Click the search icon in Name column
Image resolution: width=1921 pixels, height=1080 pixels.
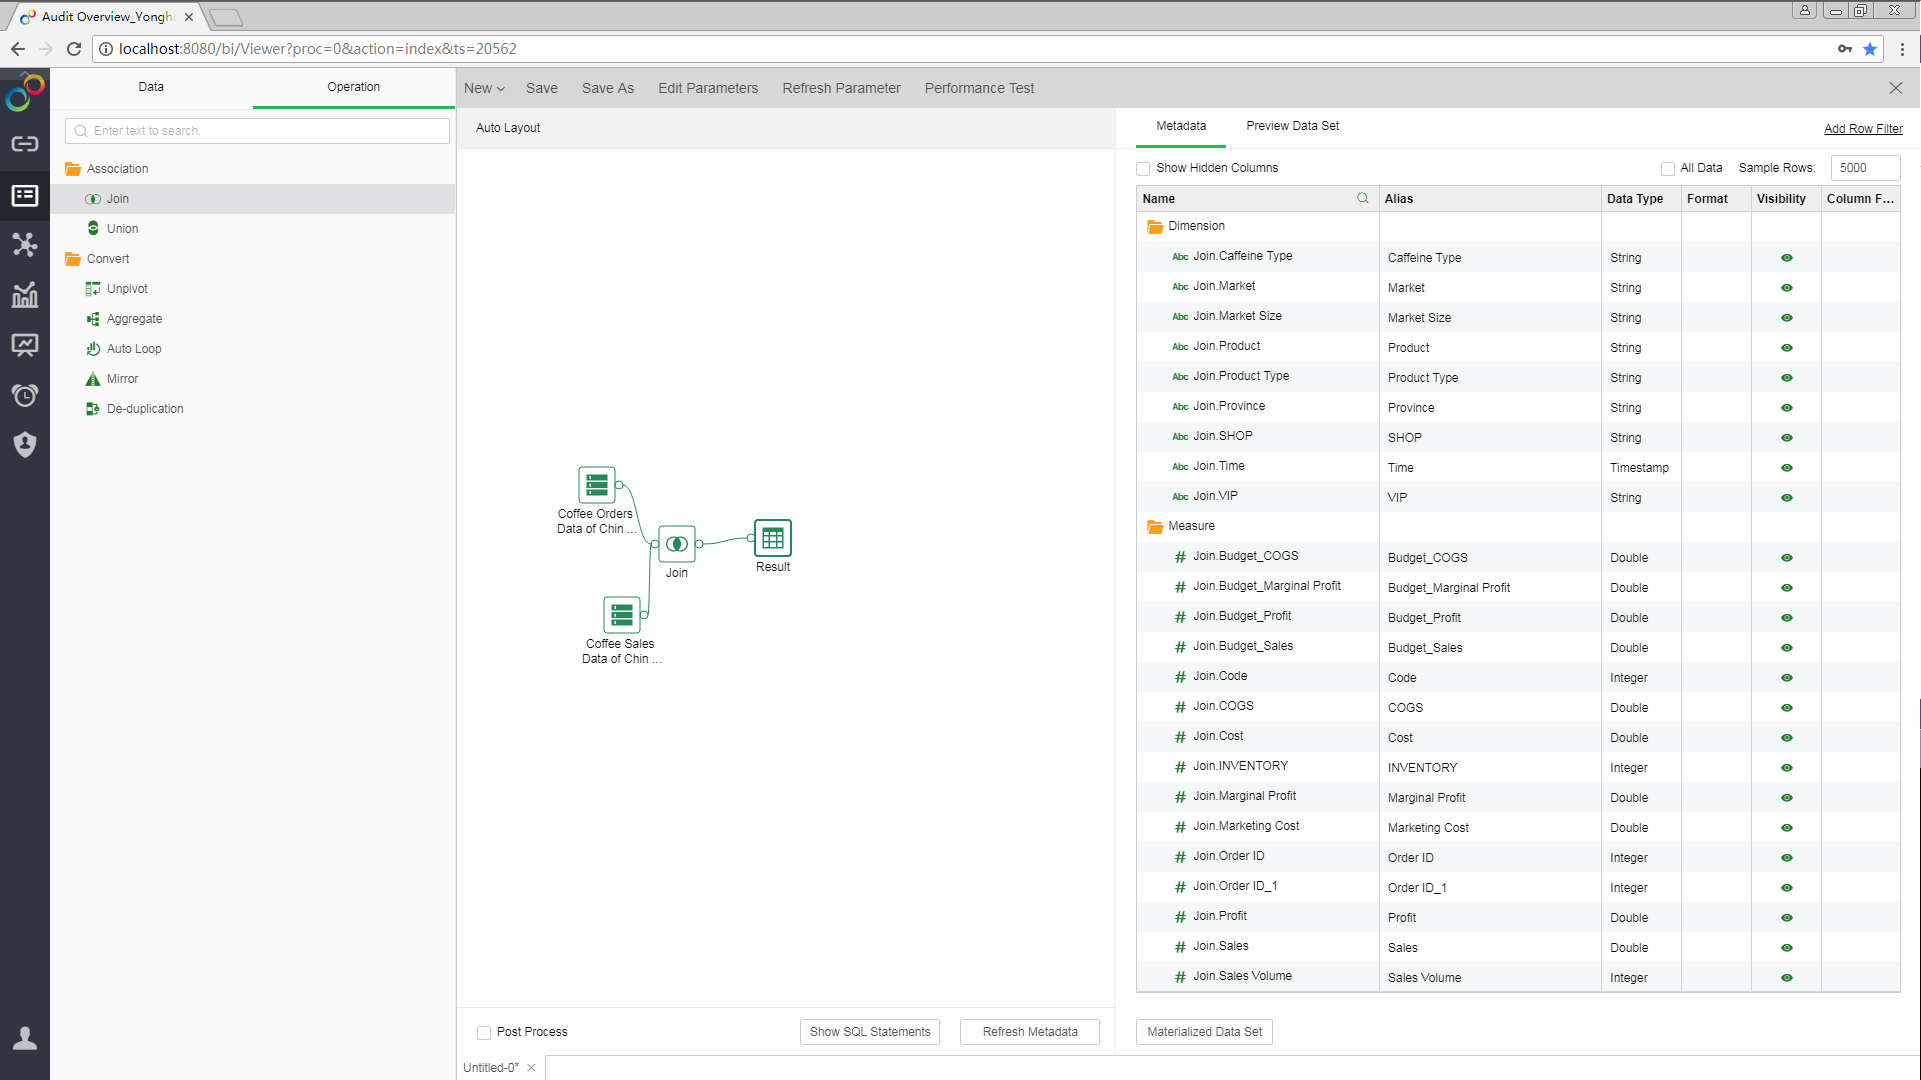pyautogui.click(x=1362, y=198)
